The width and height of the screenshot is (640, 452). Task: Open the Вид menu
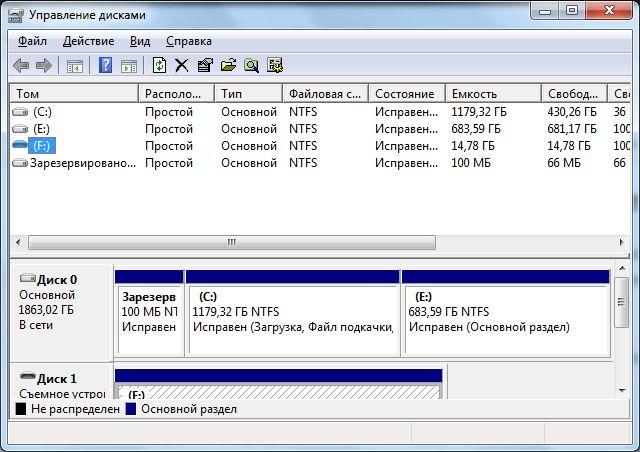coord(140,41)
